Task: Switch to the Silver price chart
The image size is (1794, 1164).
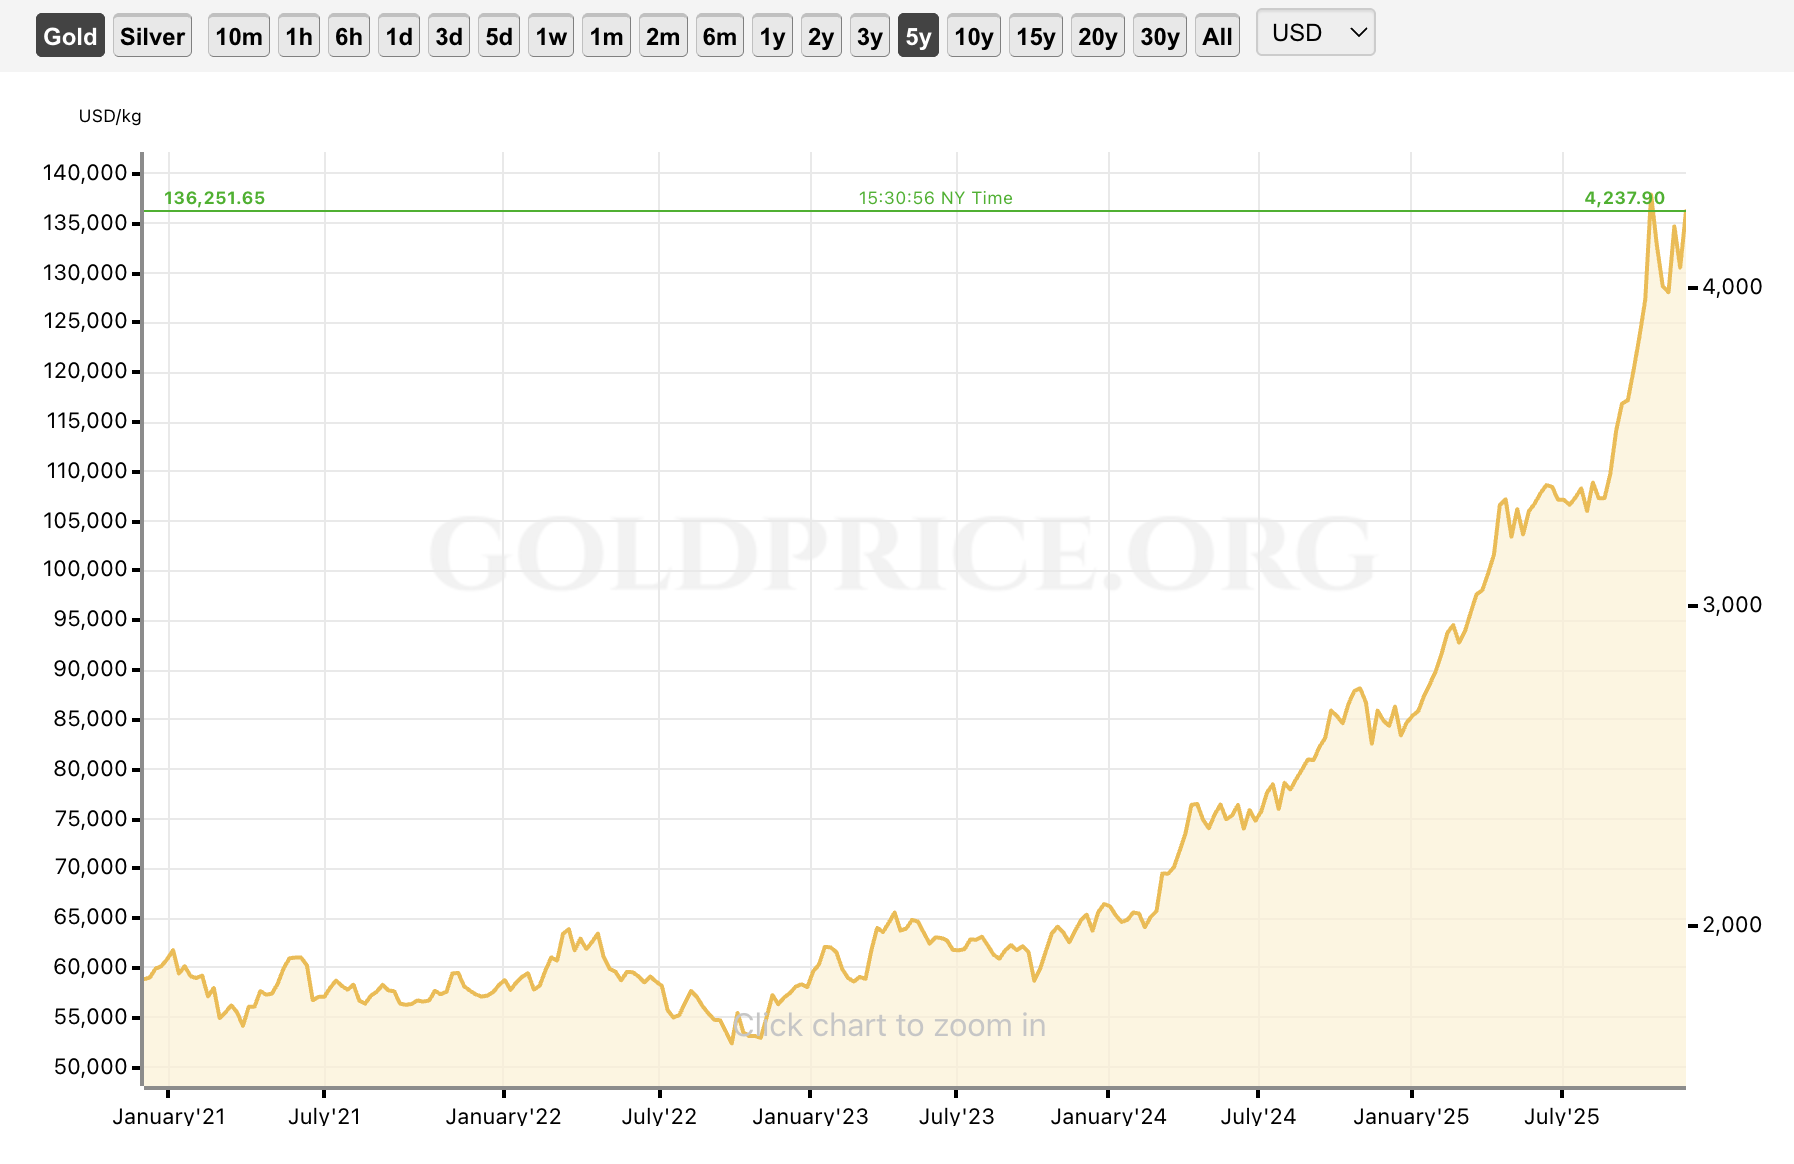Action: point(152,34)
